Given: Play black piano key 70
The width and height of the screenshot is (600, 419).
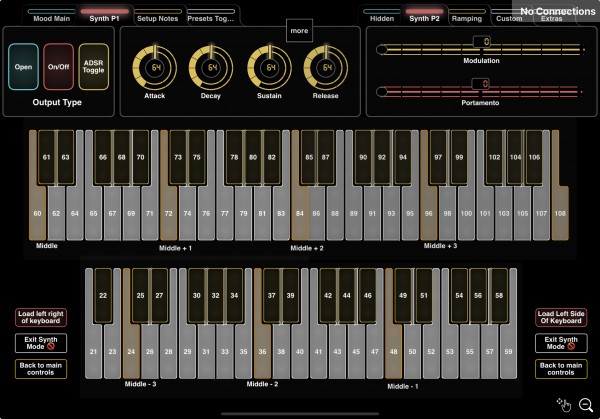Looking at the screenshot, I should pyautogui.click(x=140, y=157).
